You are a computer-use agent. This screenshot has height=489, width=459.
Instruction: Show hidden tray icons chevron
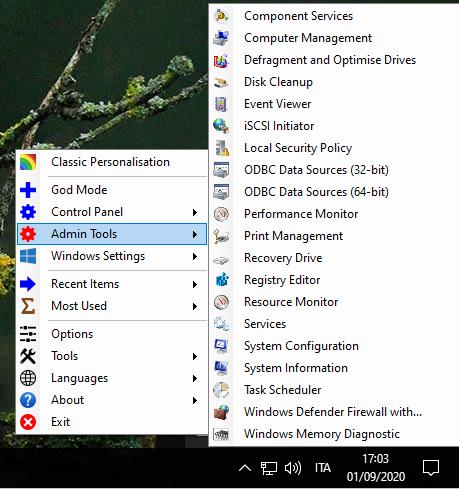pos(245,468)
